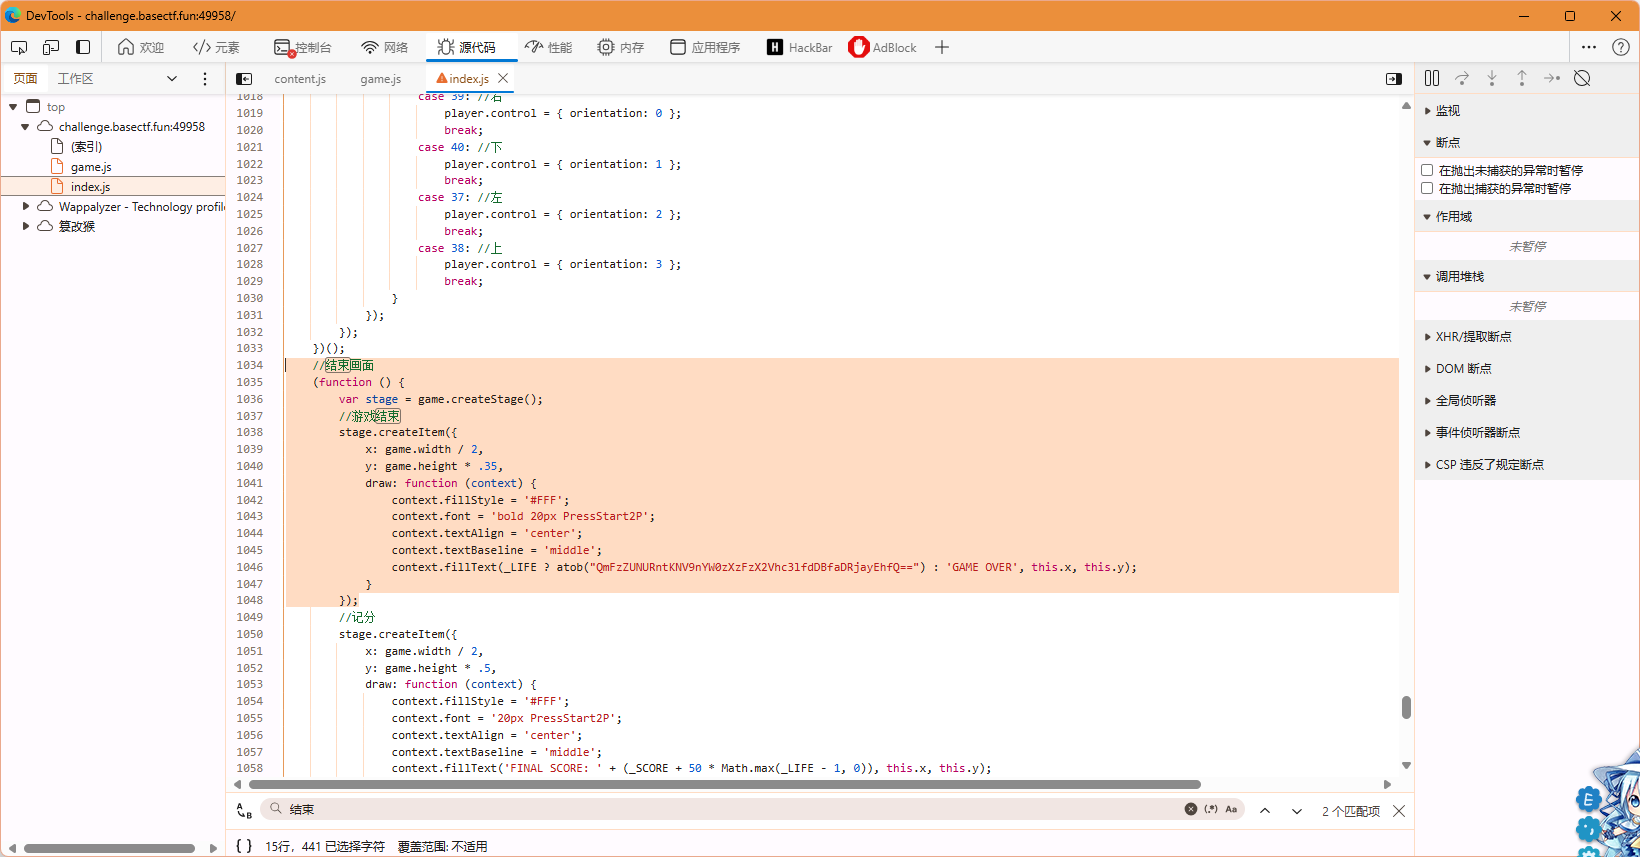Click the pause script execution icon

(1432, 78)
